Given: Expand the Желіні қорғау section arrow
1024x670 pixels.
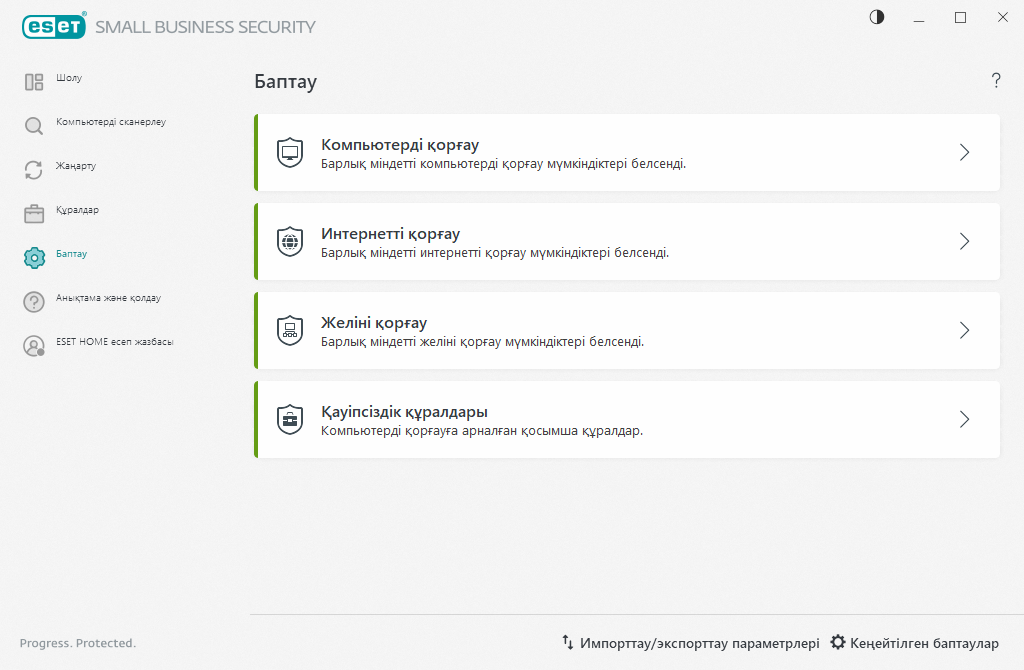Looking at the screenshot, I should 965,331.
